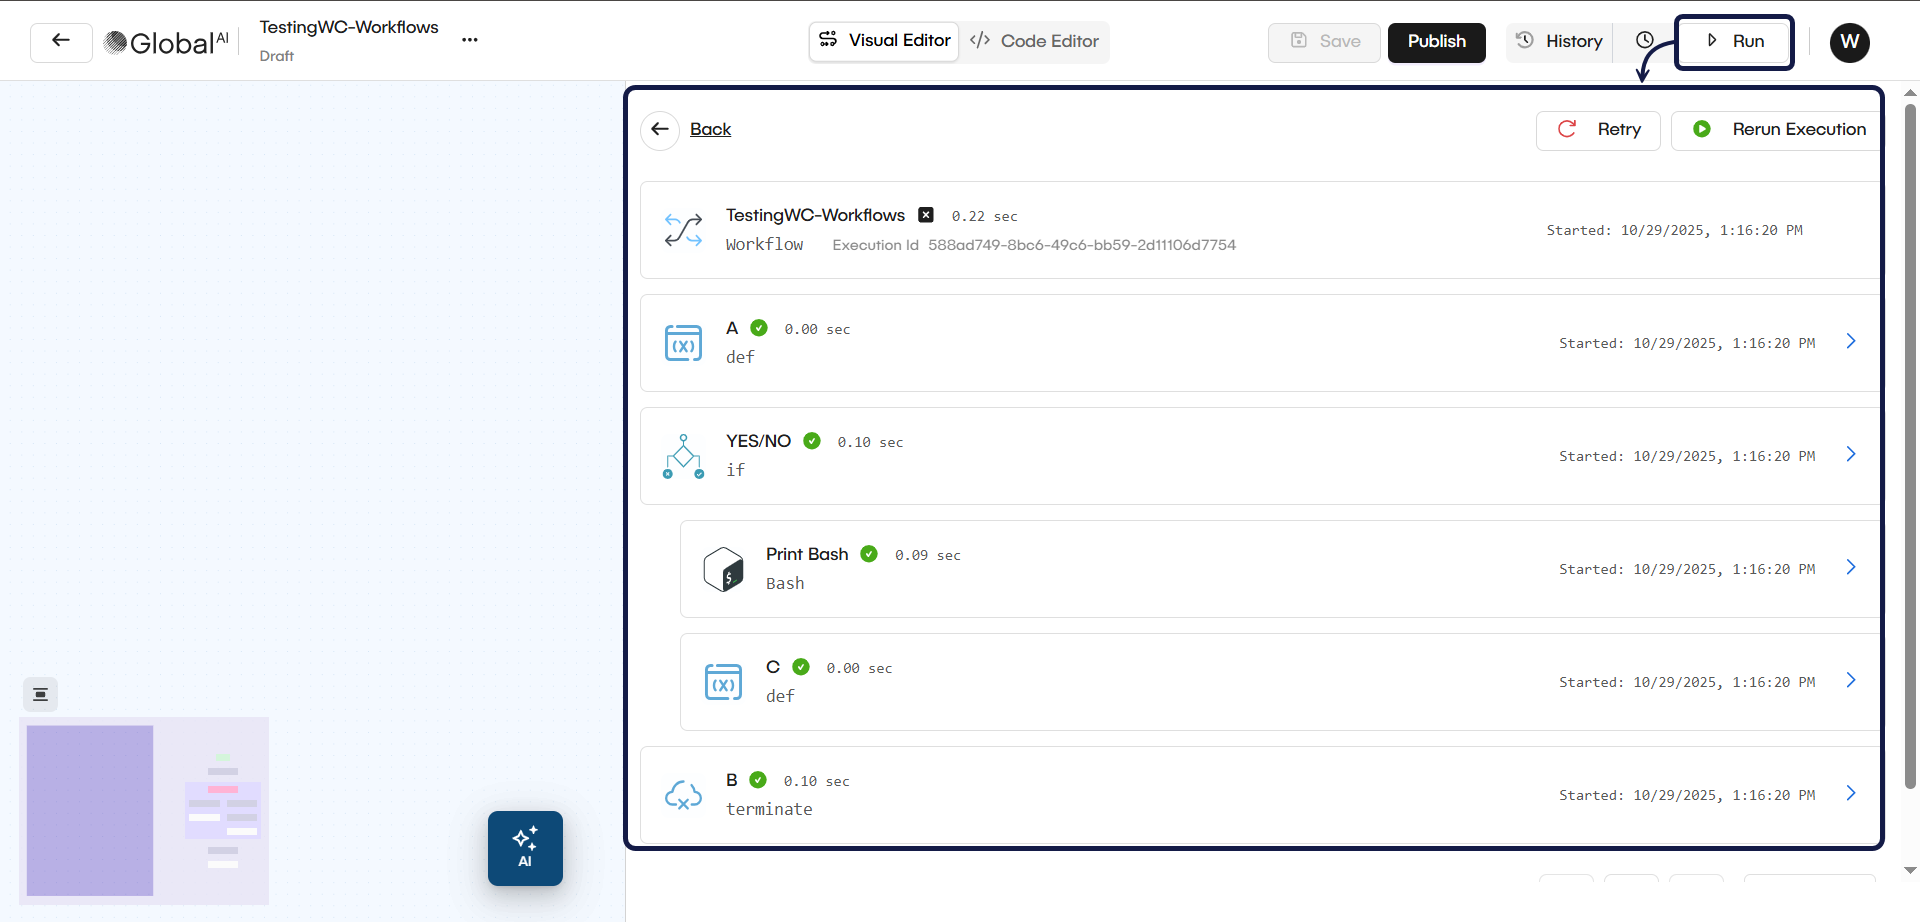
Task: Open the three-dot workflow options menu
Action: click(x=470, y=40)
